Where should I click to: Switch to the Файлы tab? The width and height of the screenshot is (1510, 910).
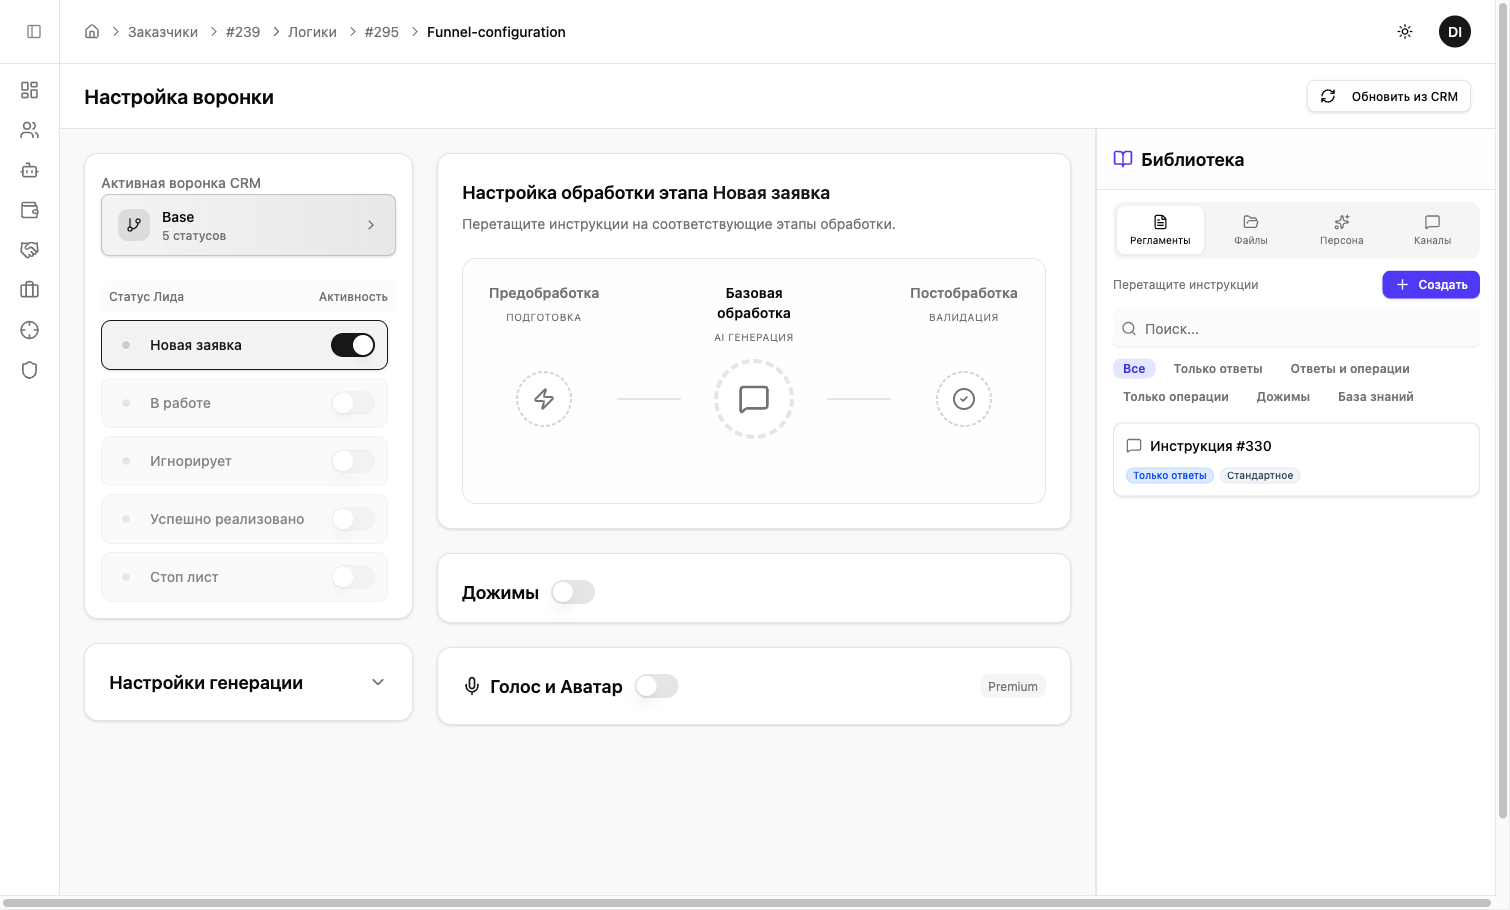coord(1250,230)
